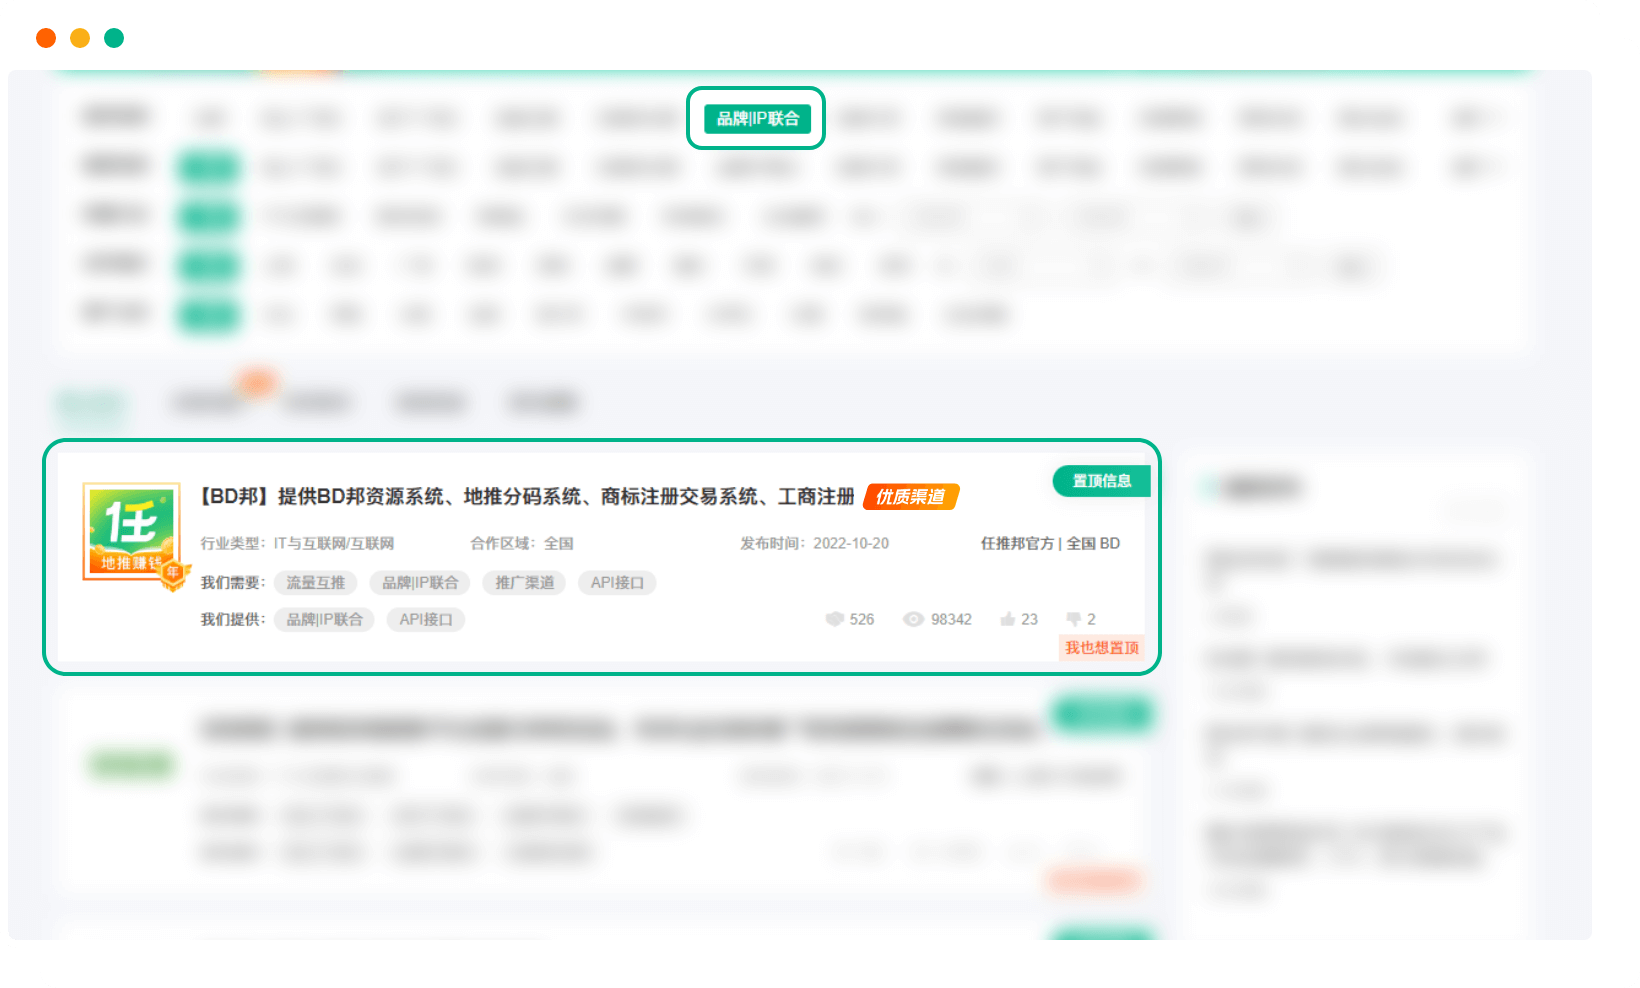Click the 98342 view count
Viewport: 1640px width, 988px height.
pos(951,619)
